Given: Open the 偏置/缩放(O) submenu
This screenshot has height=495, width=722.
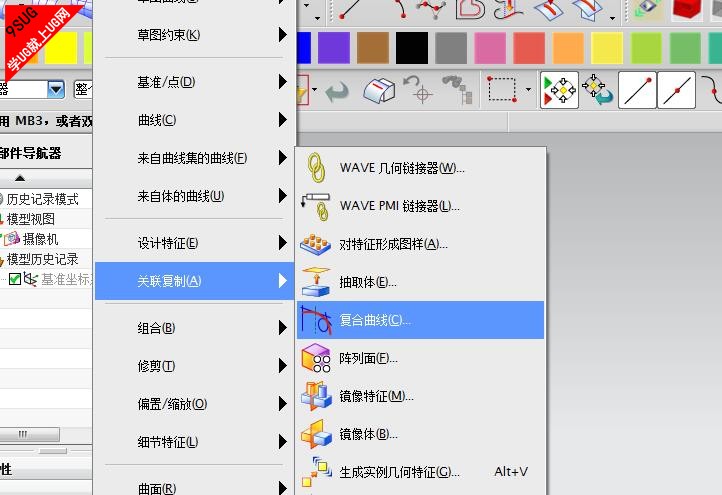Looking at the screenshot, I should 194,404.
